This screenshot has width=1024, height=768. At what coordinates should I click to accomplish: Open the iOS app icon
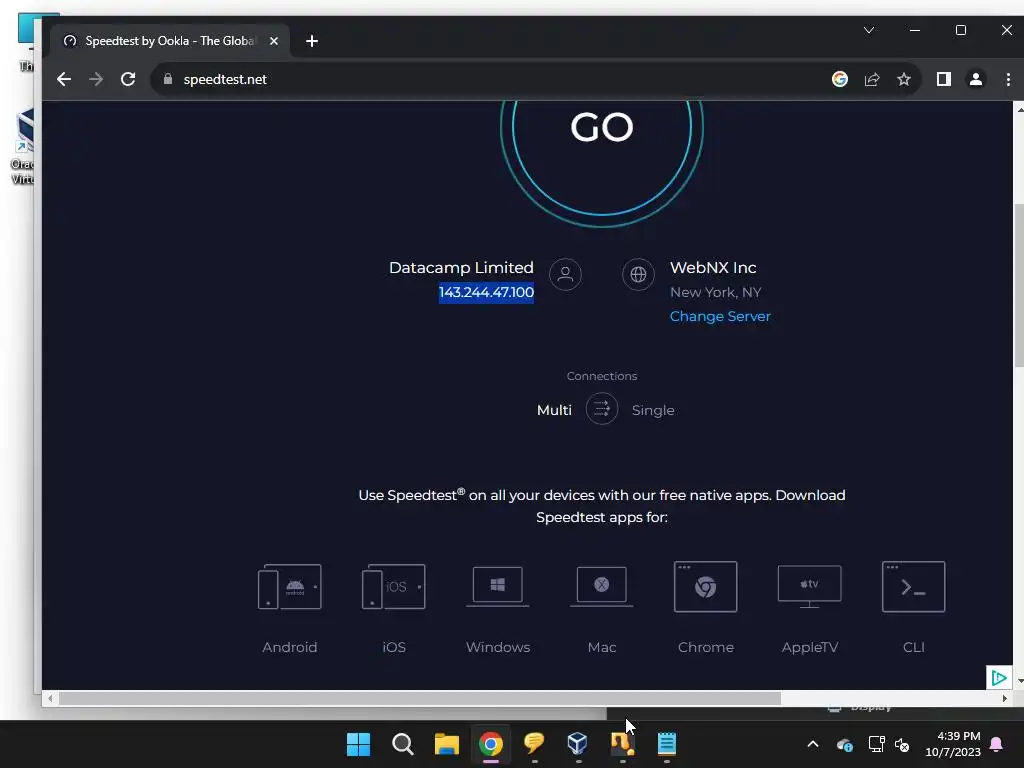click(394, 586)
